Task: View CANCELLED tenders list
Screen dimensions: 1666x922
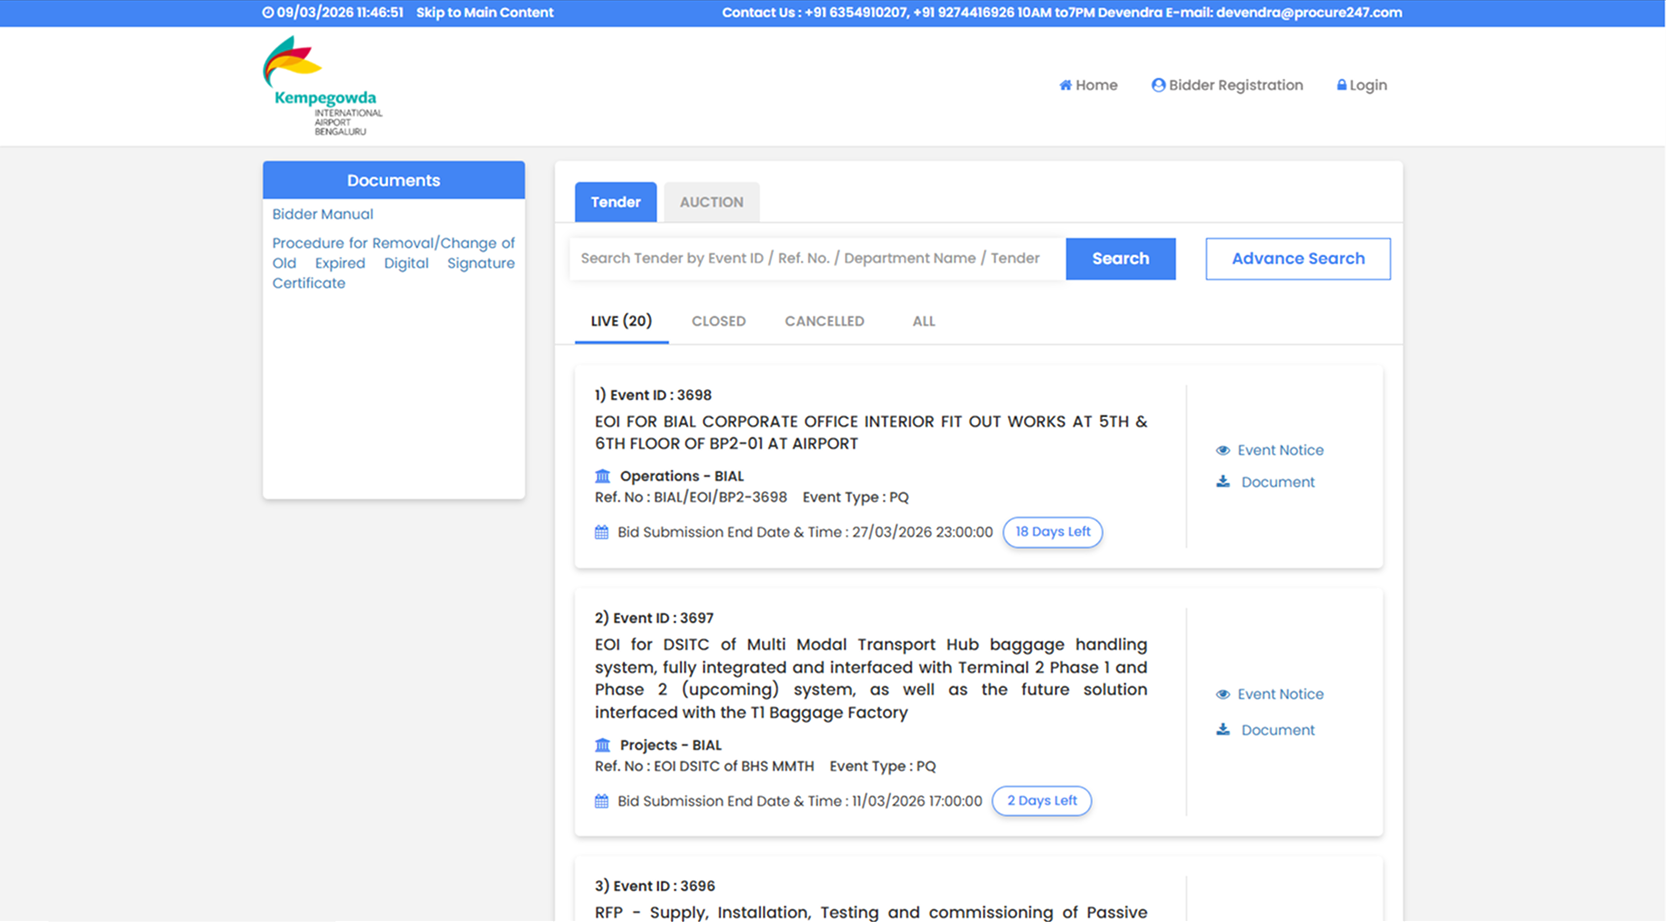Action: click(824, 321)
